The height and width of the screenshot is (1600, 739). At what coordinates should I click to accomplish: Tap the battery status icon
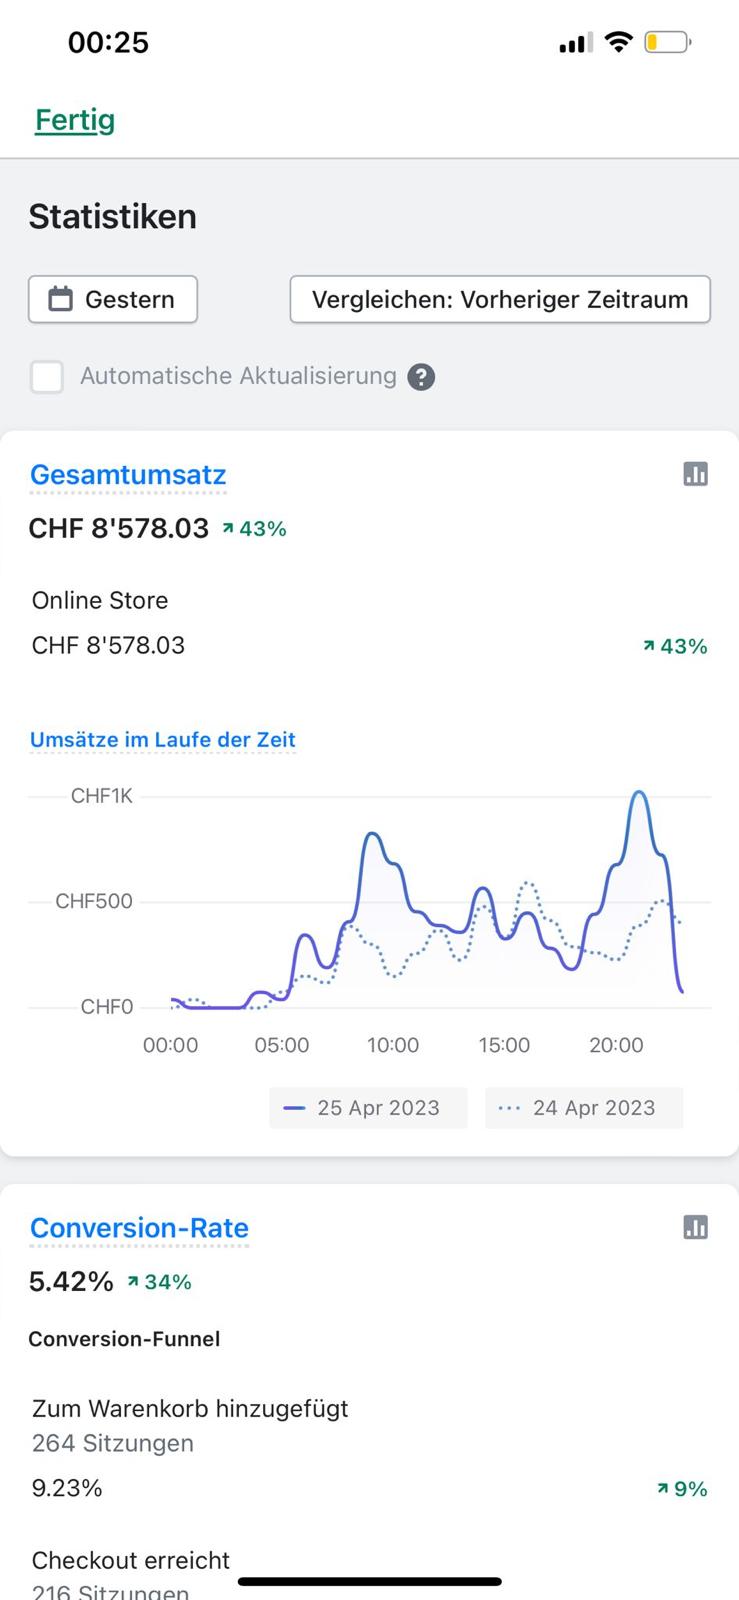[667, 42]
